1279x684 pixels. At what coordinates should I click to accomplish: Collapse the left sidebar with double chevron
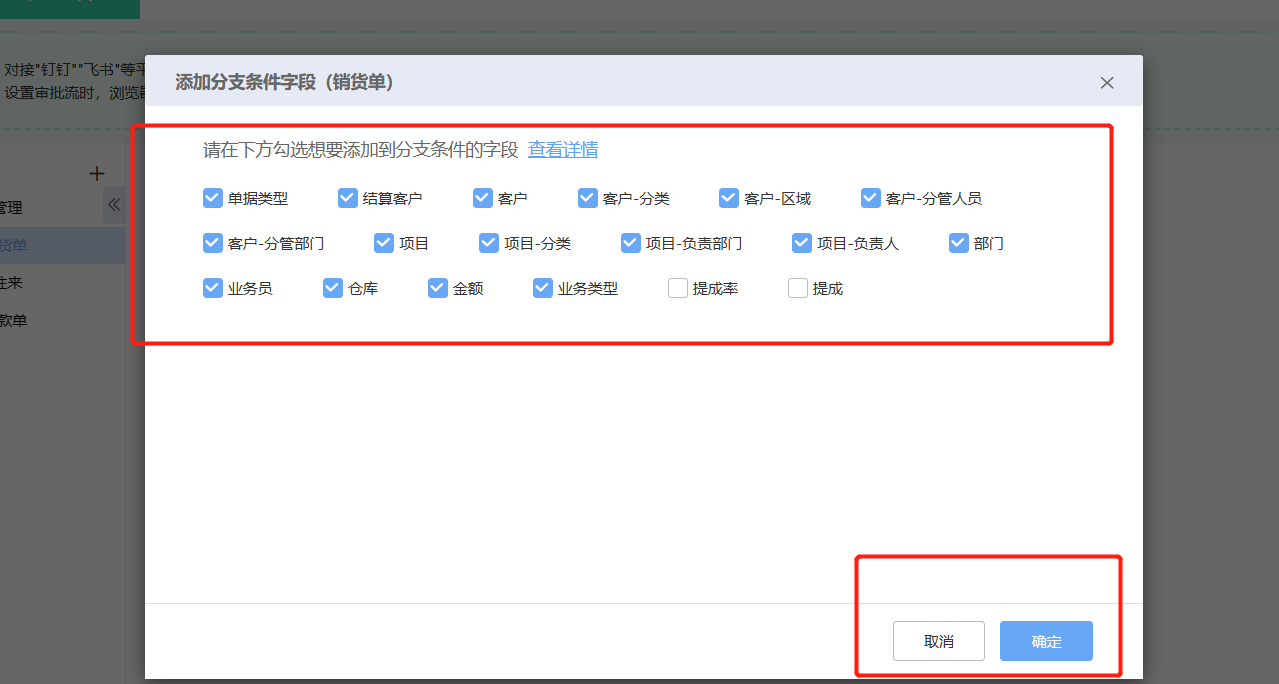click(x=114, y=205)
